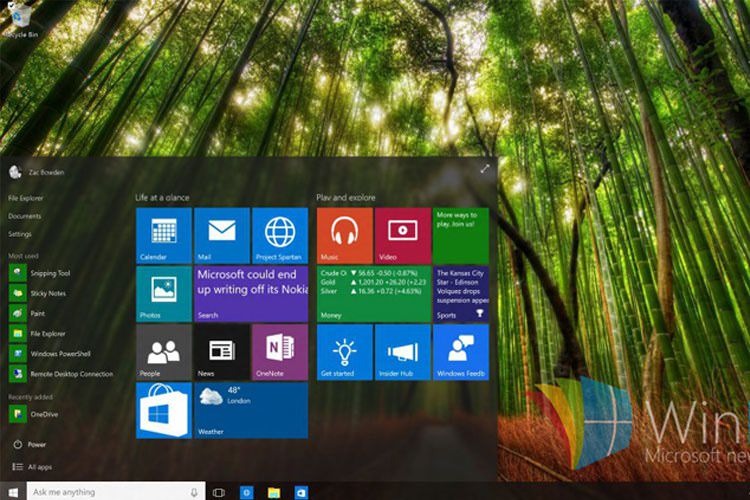Open the Store shopping bag tile
This screenshot has width=750, height=500.
tap(164, 411)
